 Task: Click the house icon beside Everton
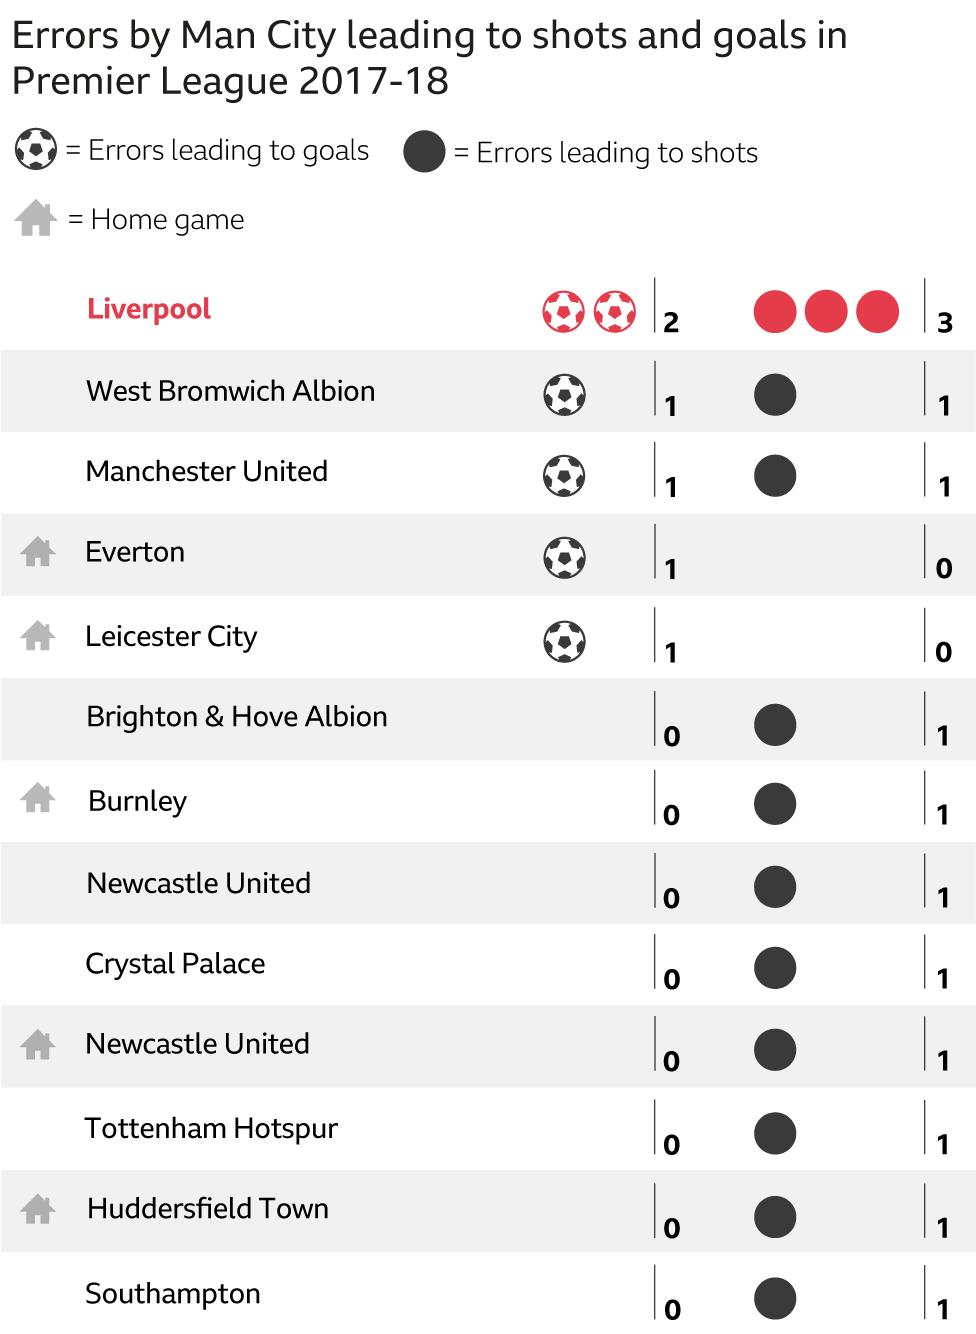coord(38,552)
